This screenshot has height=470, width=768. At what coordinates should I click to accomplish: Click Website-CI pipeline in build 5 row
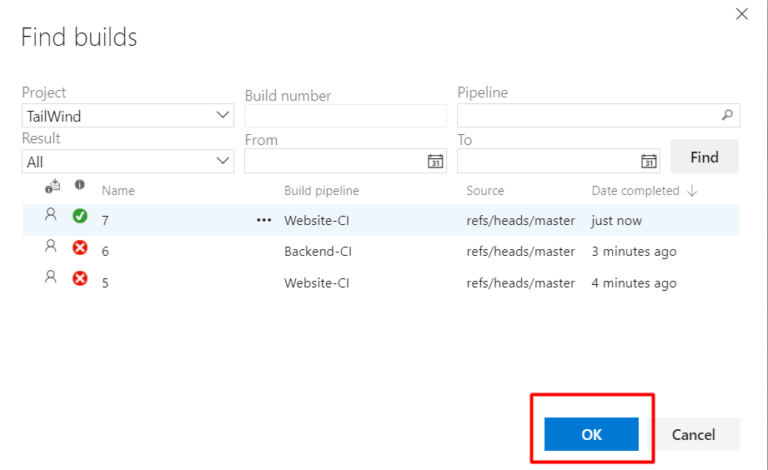[x=317, y=283]
